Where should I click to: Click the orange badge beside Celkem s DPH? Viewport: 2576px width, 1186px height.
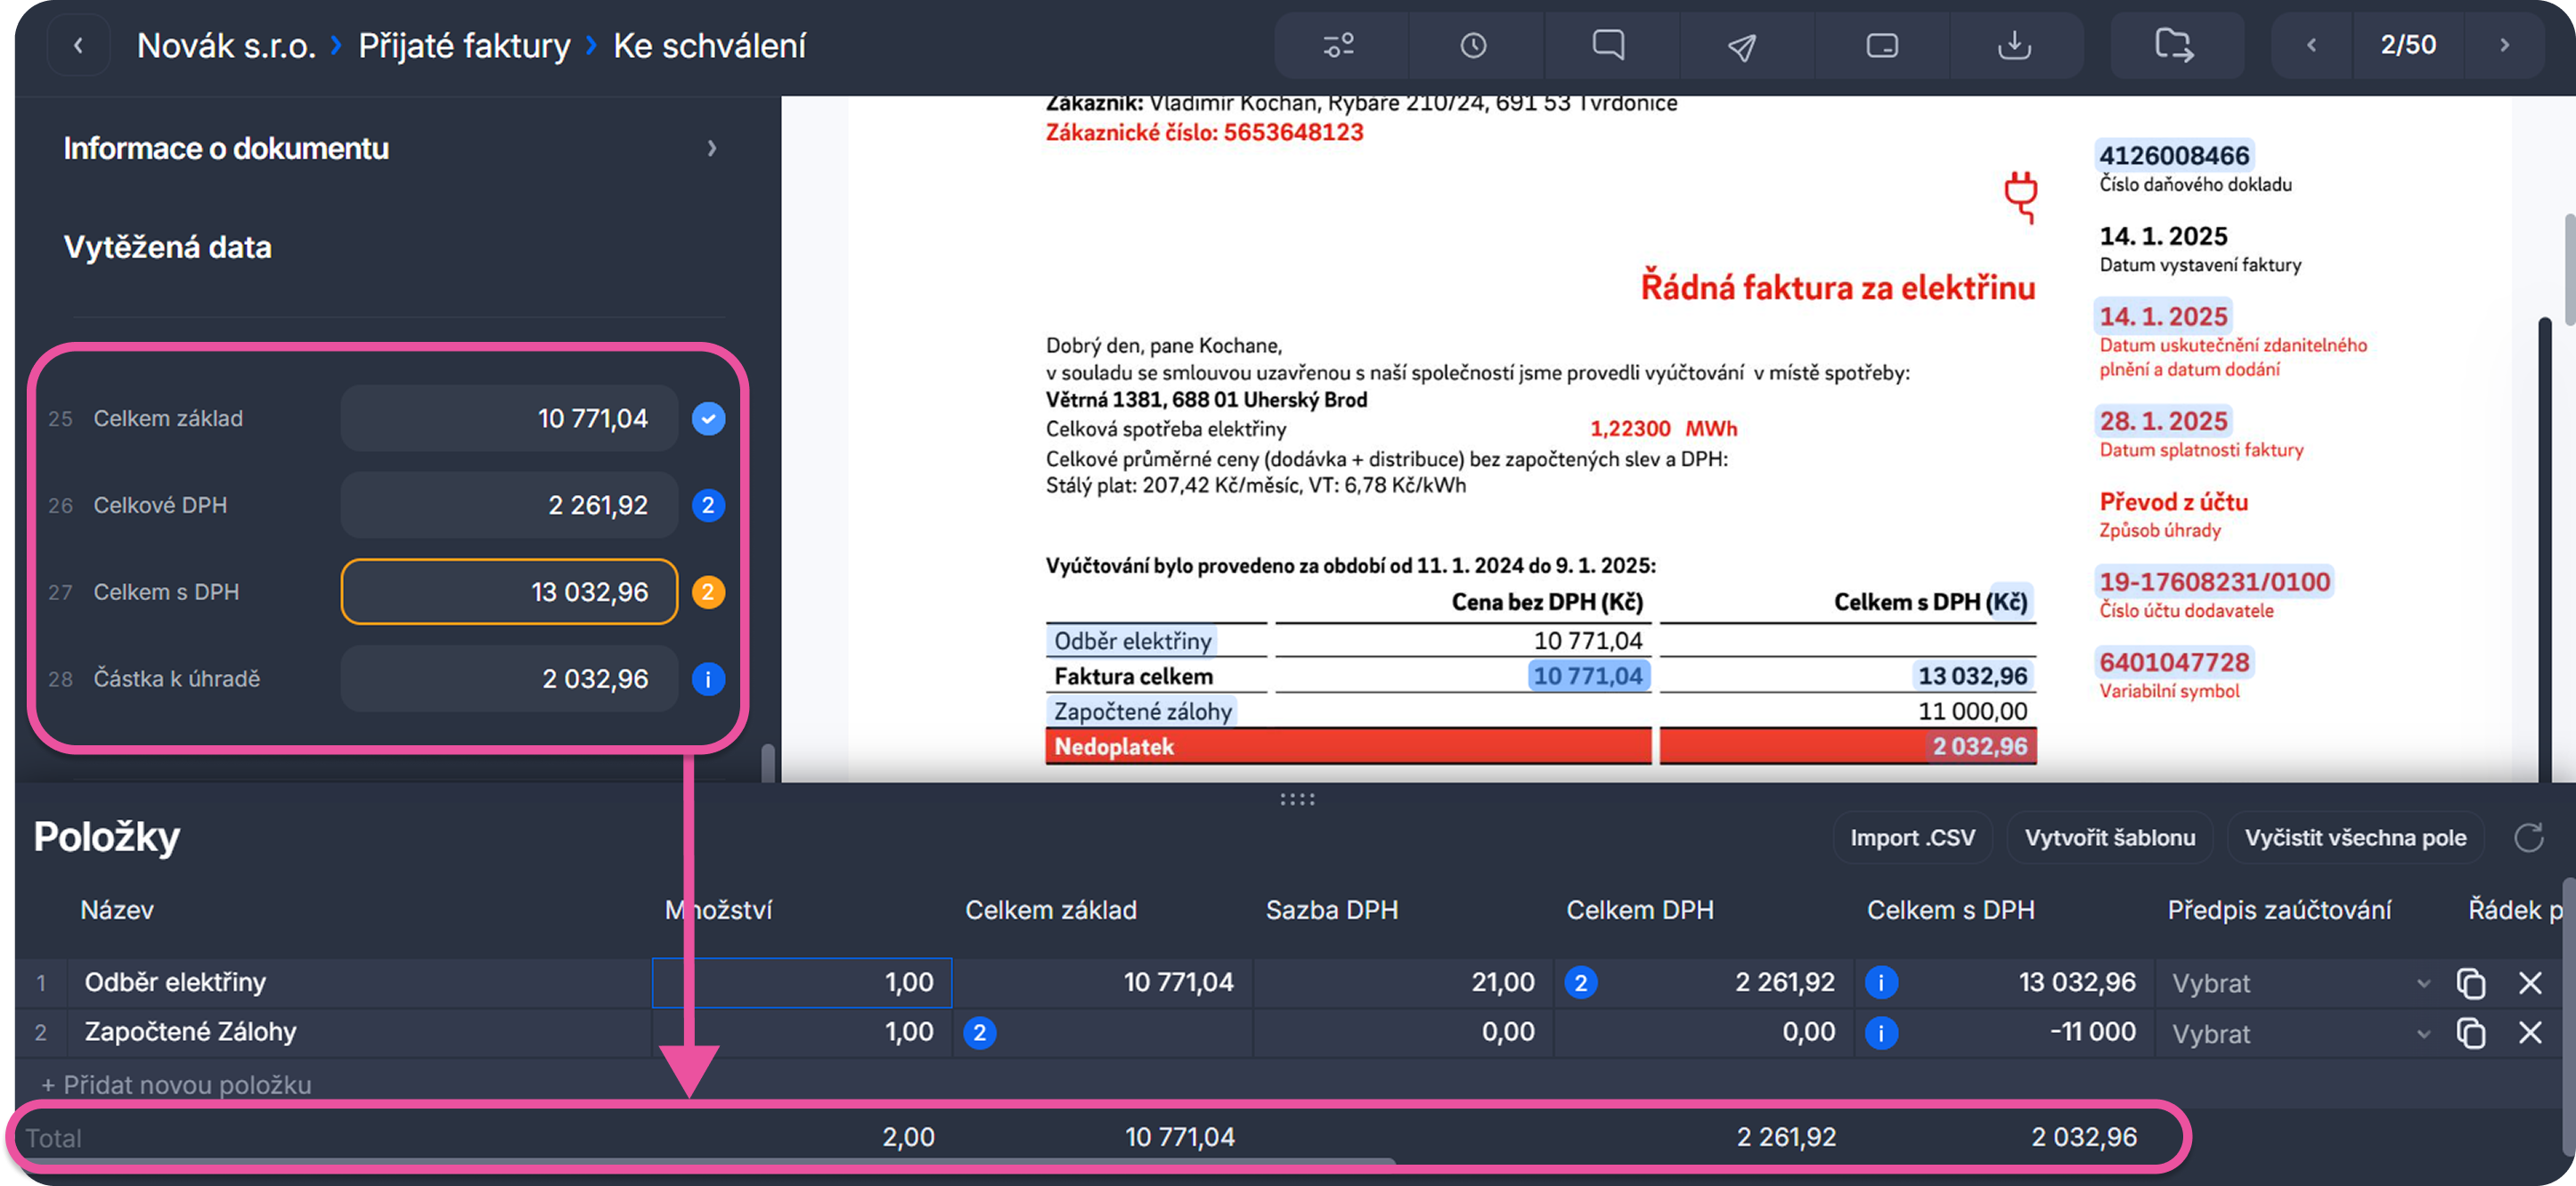[x=708, y=592]
